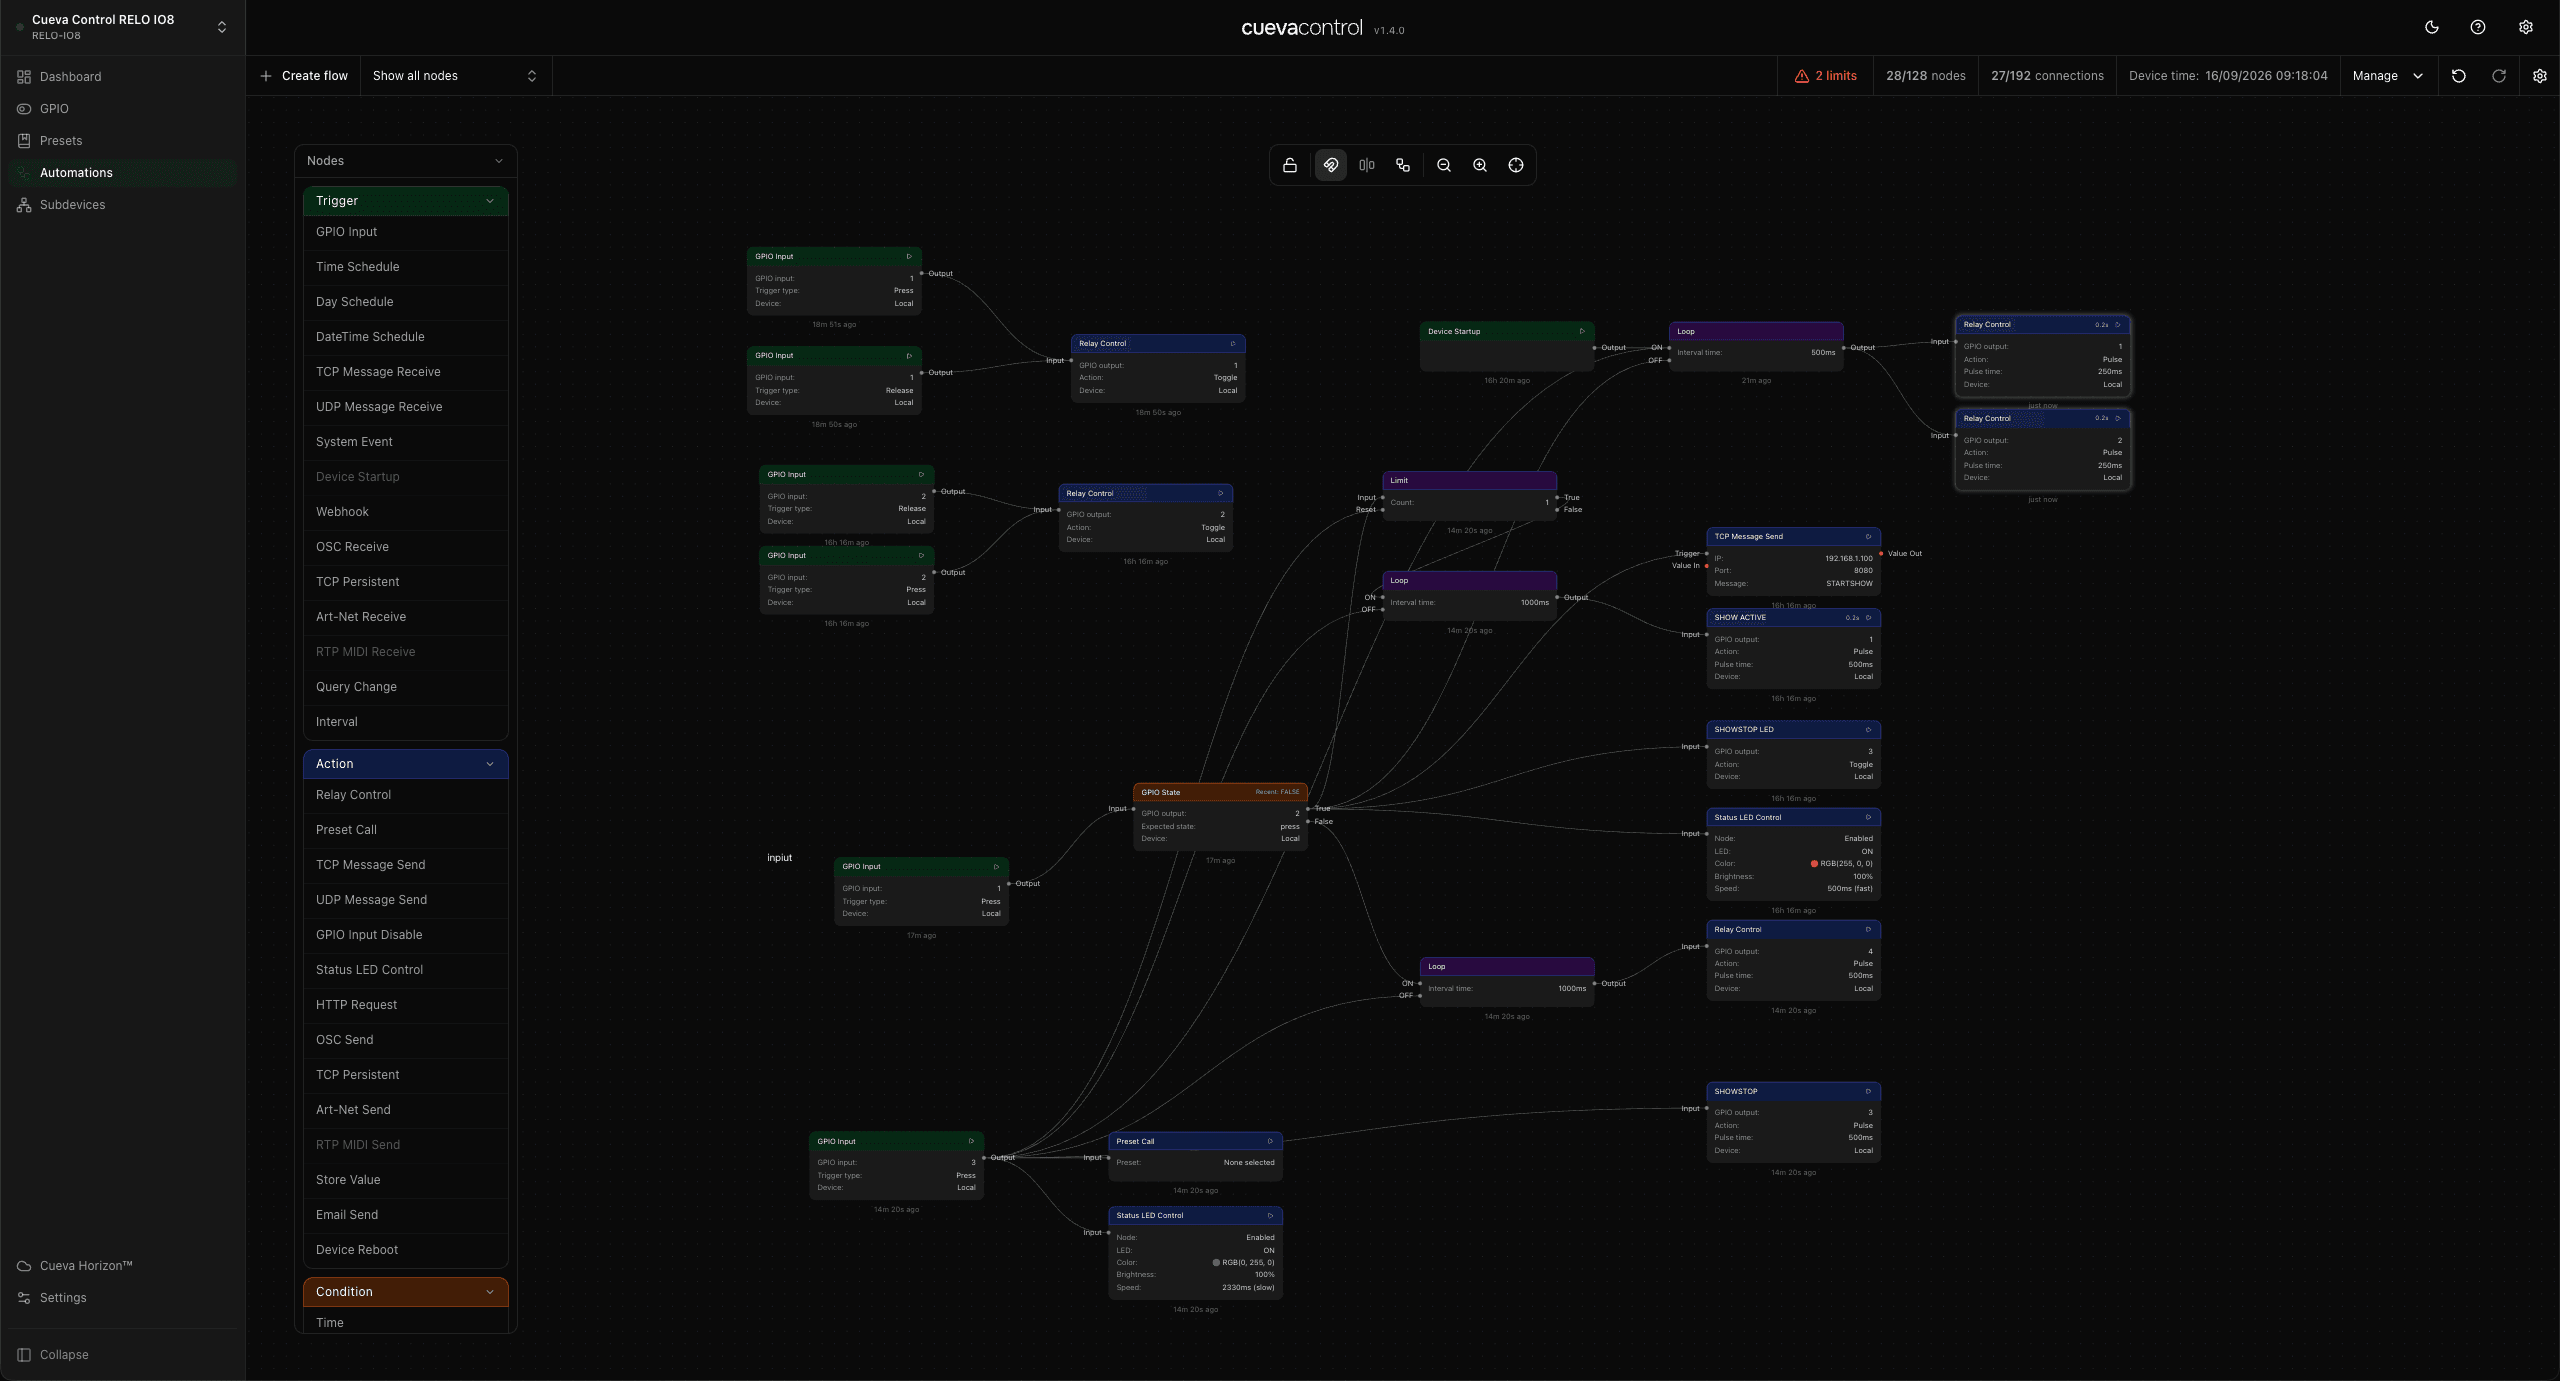Click the RGB(0, 255, 0) color dot
Screen dimensions: 2560x1381
(x=1216, y=1263)
